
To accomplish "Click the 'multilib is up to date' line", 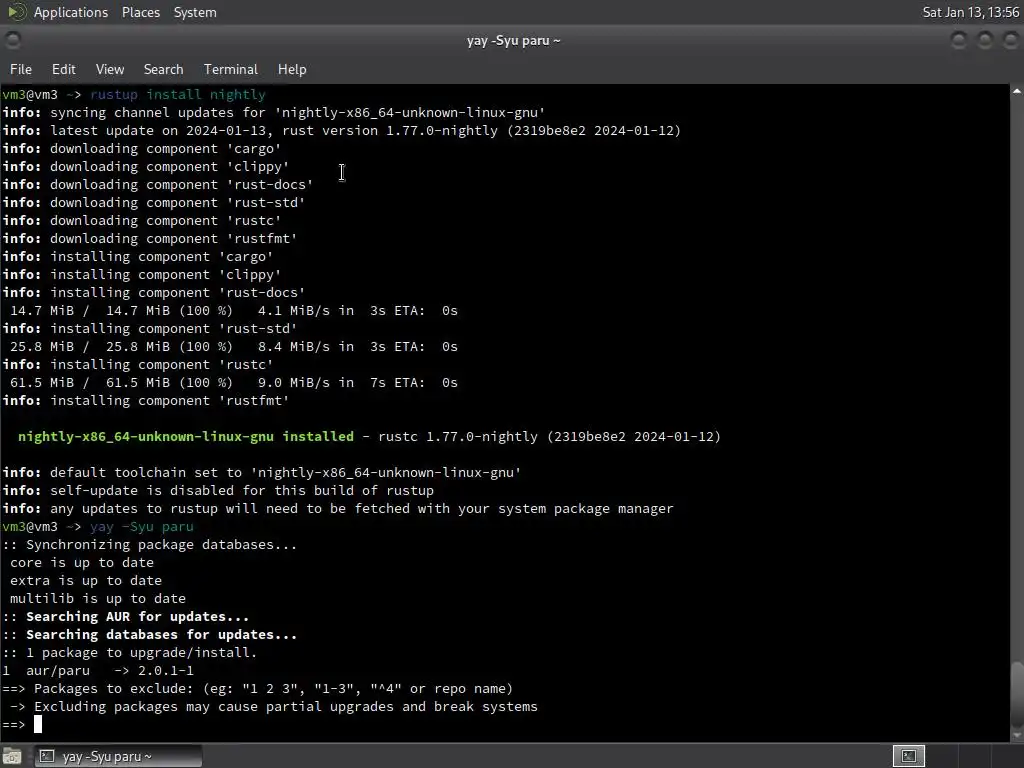I will point(97,599).
